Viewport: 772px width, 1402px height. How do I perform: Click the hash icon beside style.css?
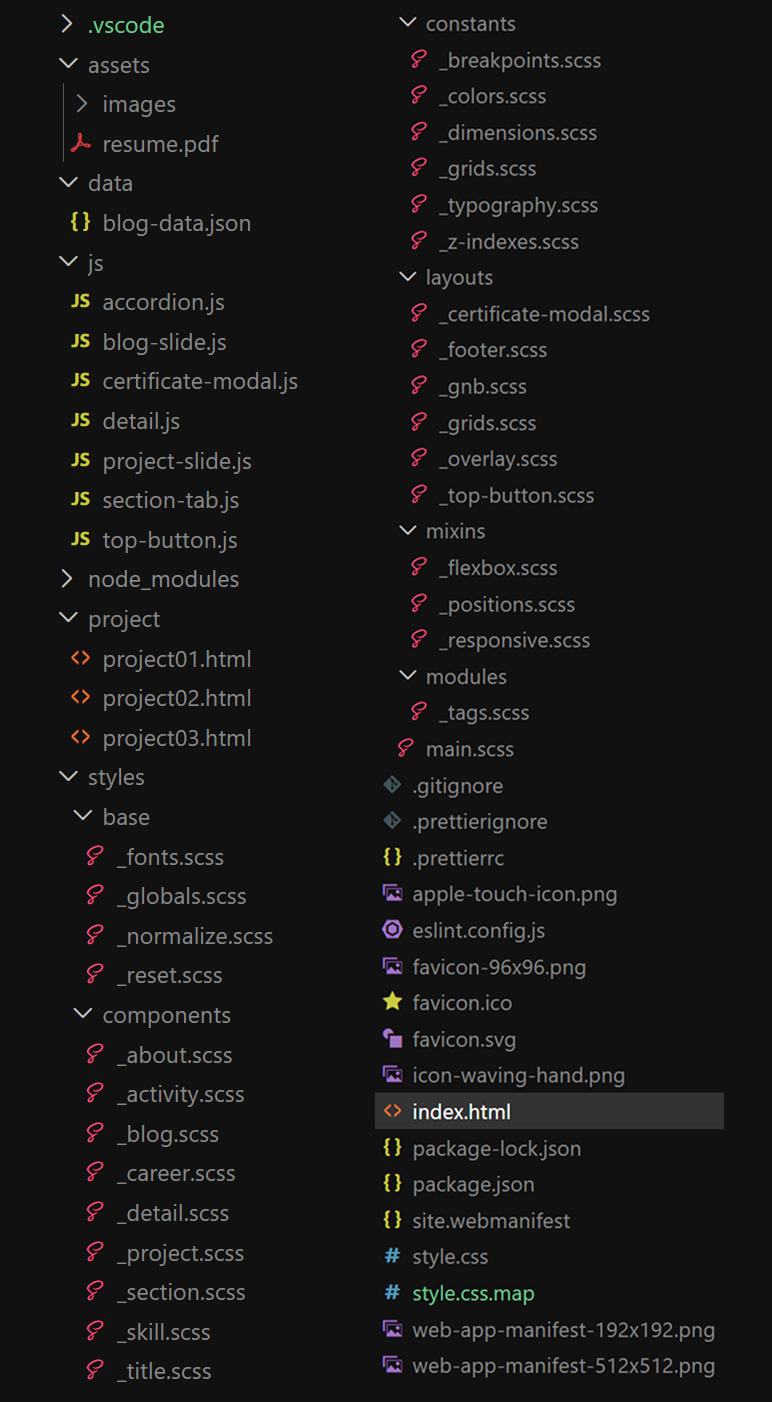pos(393,1256)
